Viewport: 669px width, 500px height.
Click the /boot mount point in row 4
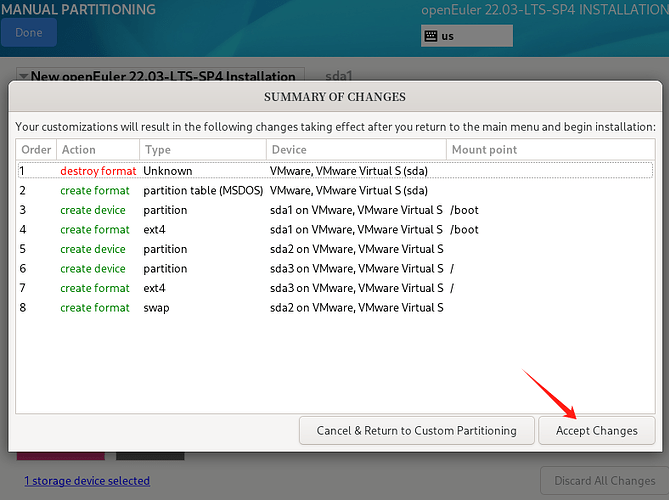pyautogui.click(x=464, y=230)
